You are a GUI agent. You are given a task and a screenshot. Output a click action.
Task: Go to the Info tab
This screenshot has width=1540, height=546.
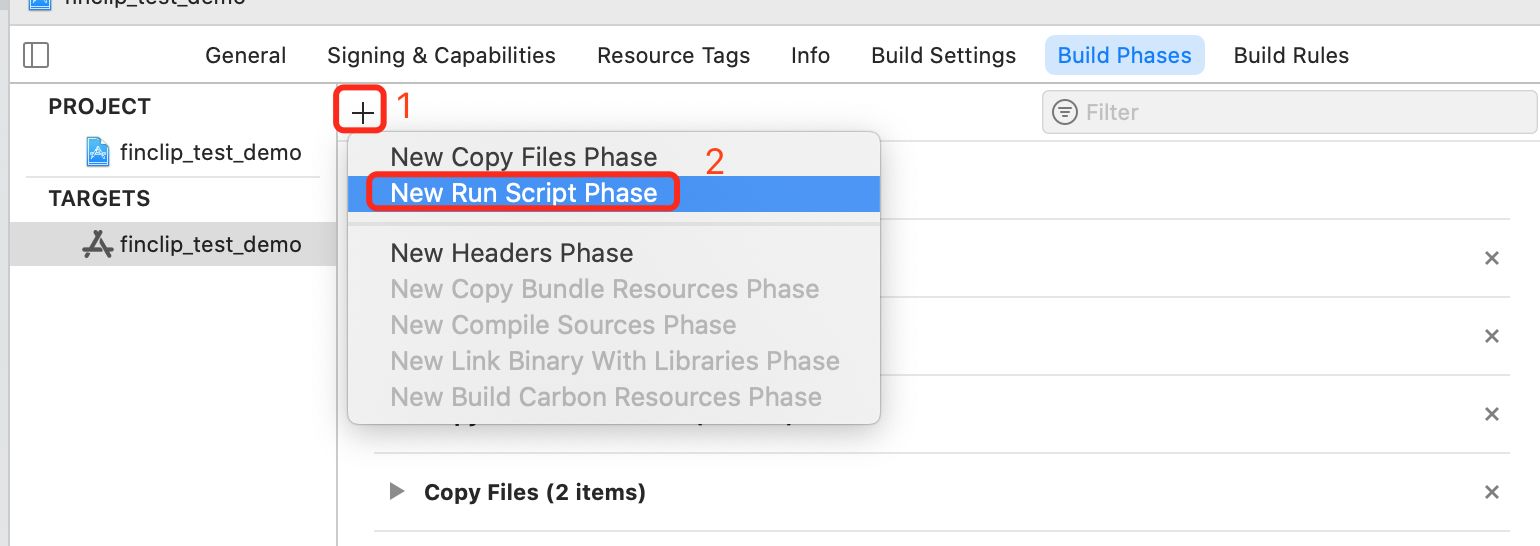[x=810, y=56]
